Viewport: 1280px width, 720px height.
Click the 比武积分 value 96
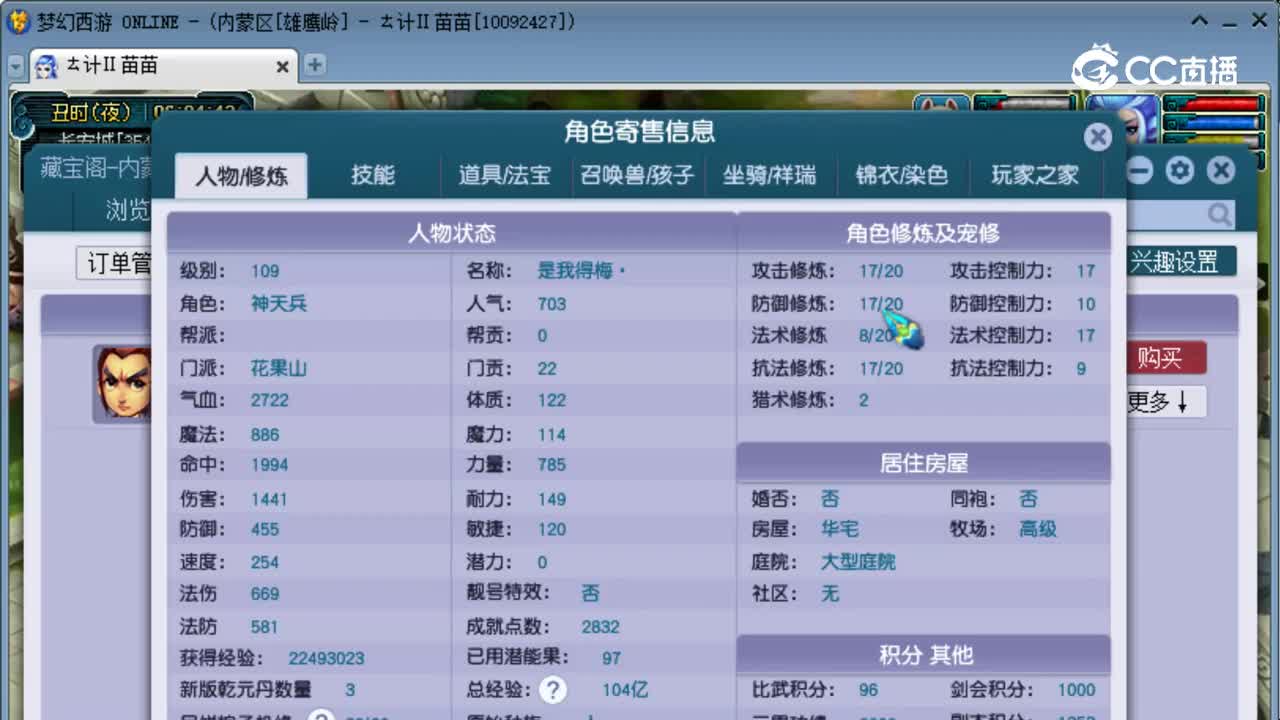pos(868,690)
